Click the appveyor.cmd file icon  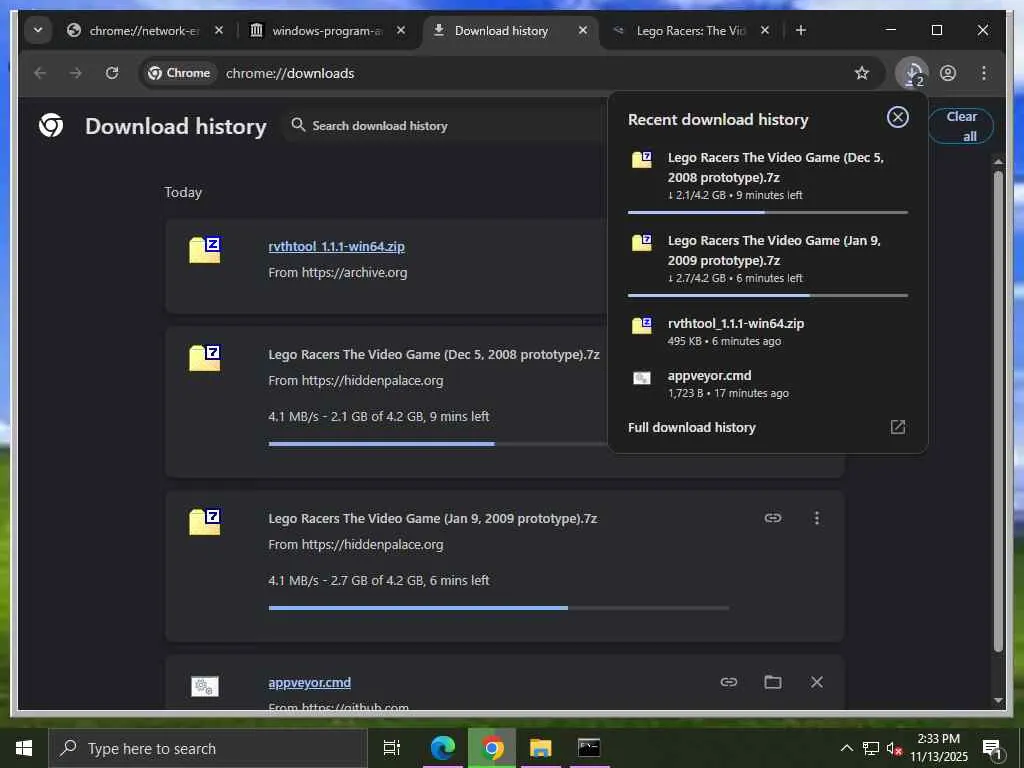click(x=204, y=686)
